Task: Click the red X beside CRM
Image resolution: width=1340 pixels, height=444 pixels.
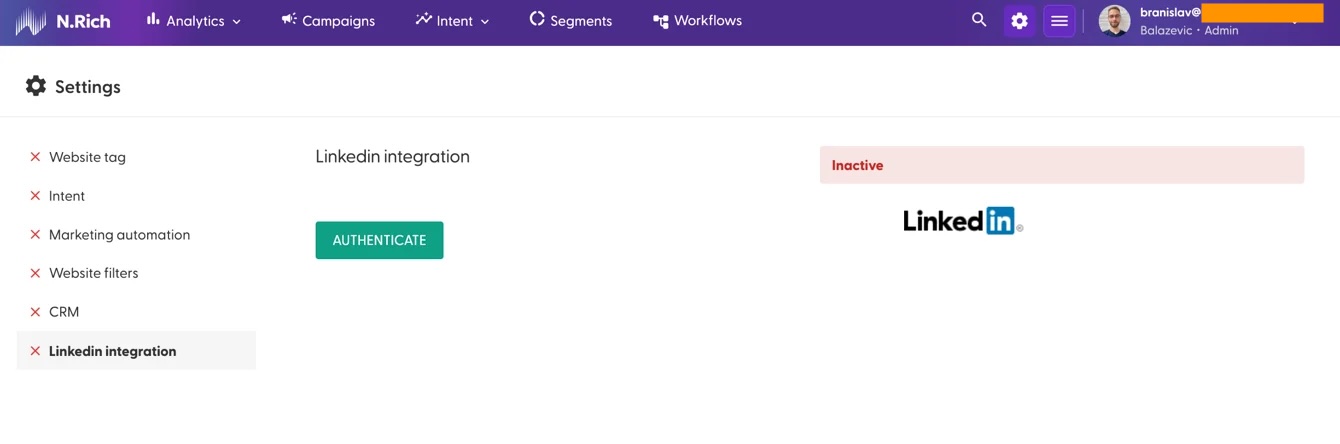Action: (x=35, y=312)
